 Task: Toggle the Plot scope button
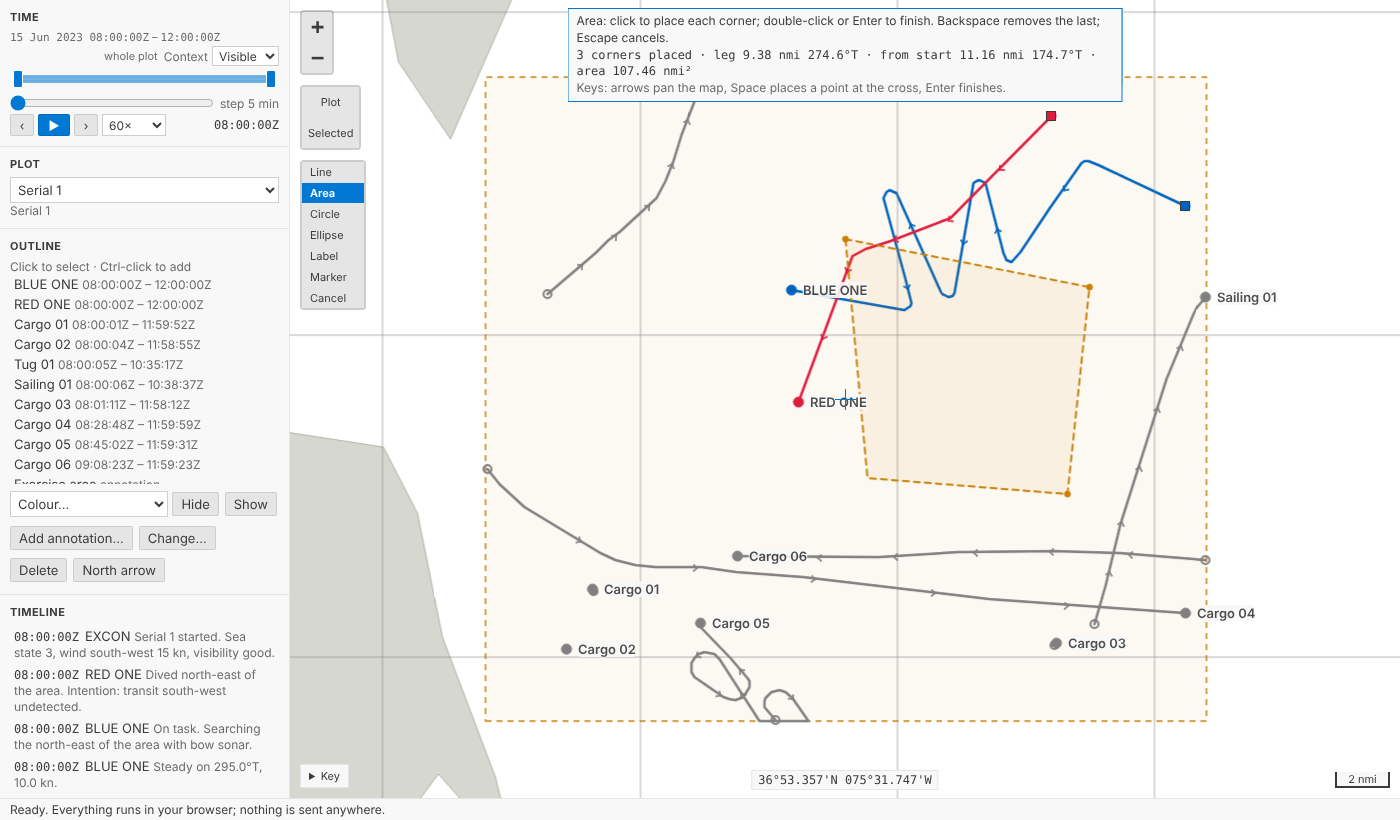coord(331,102)
